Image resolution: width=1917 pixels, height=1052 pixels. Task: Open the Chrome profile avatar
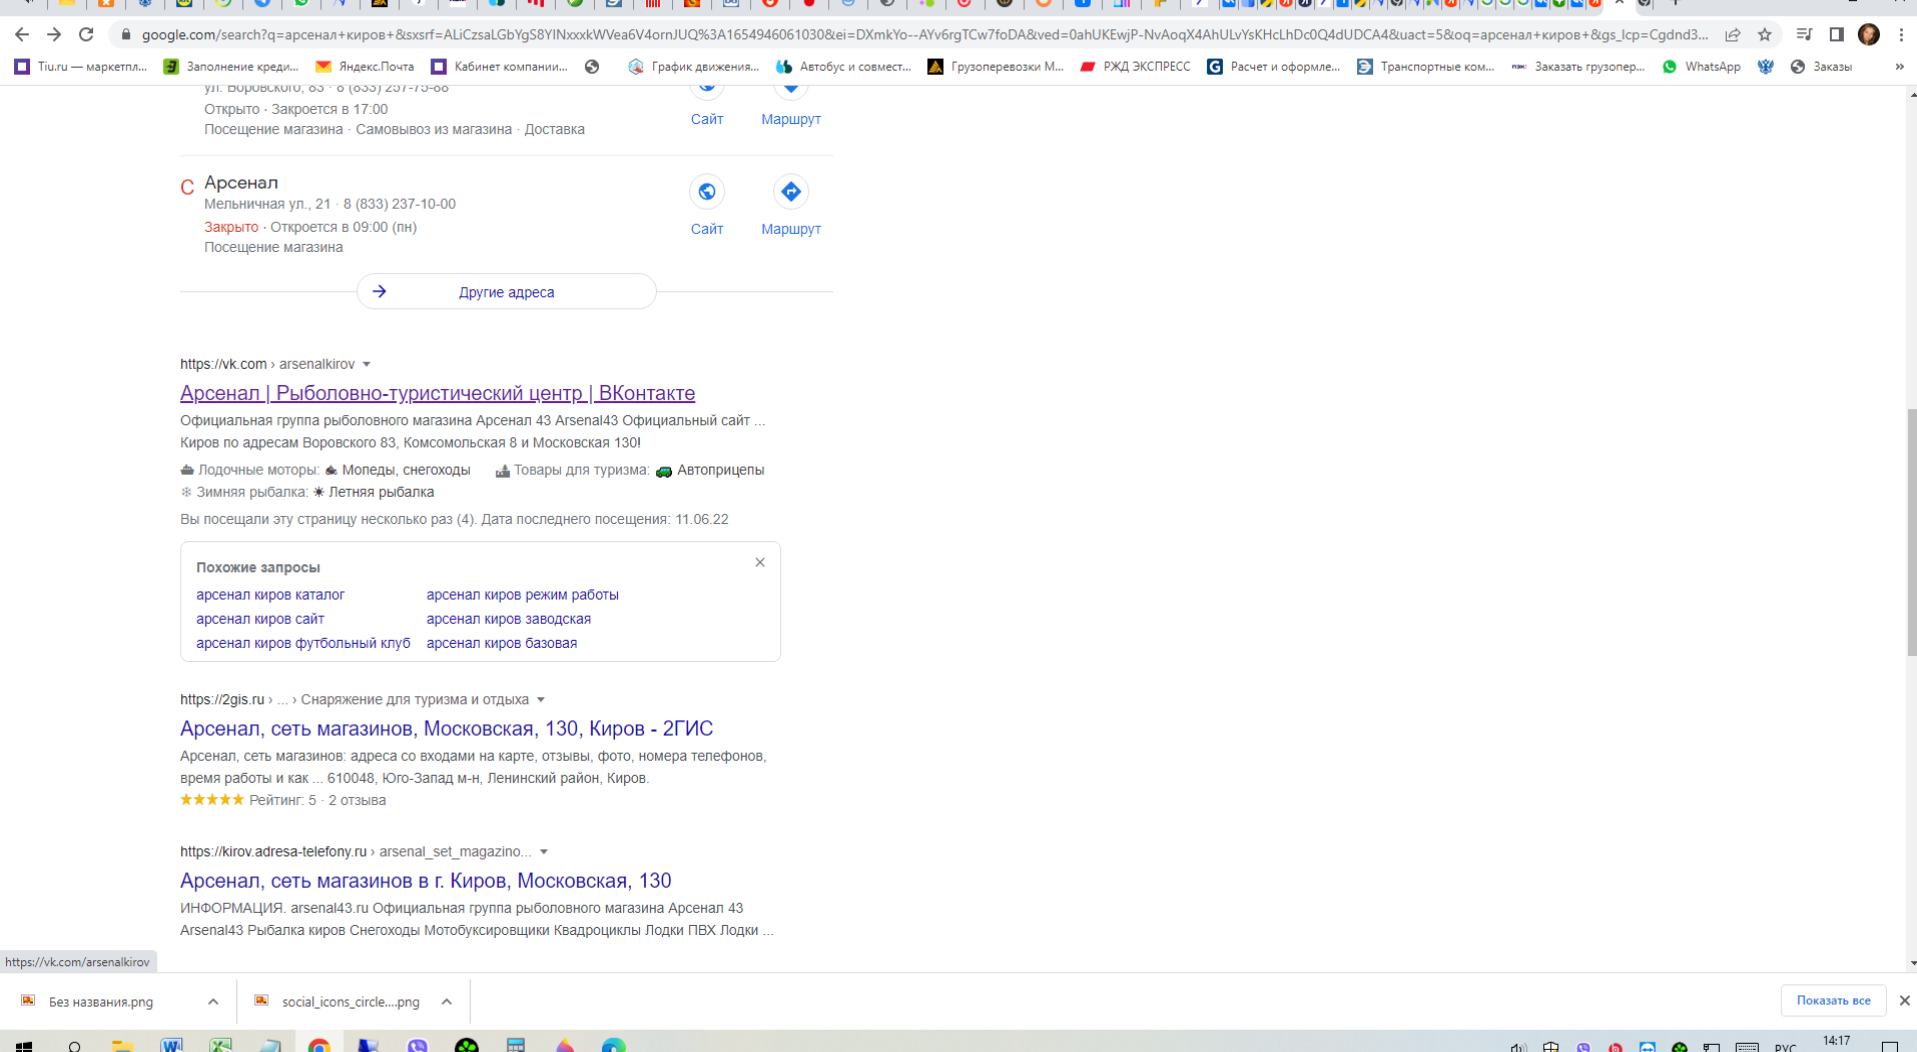coord(1868,34)
